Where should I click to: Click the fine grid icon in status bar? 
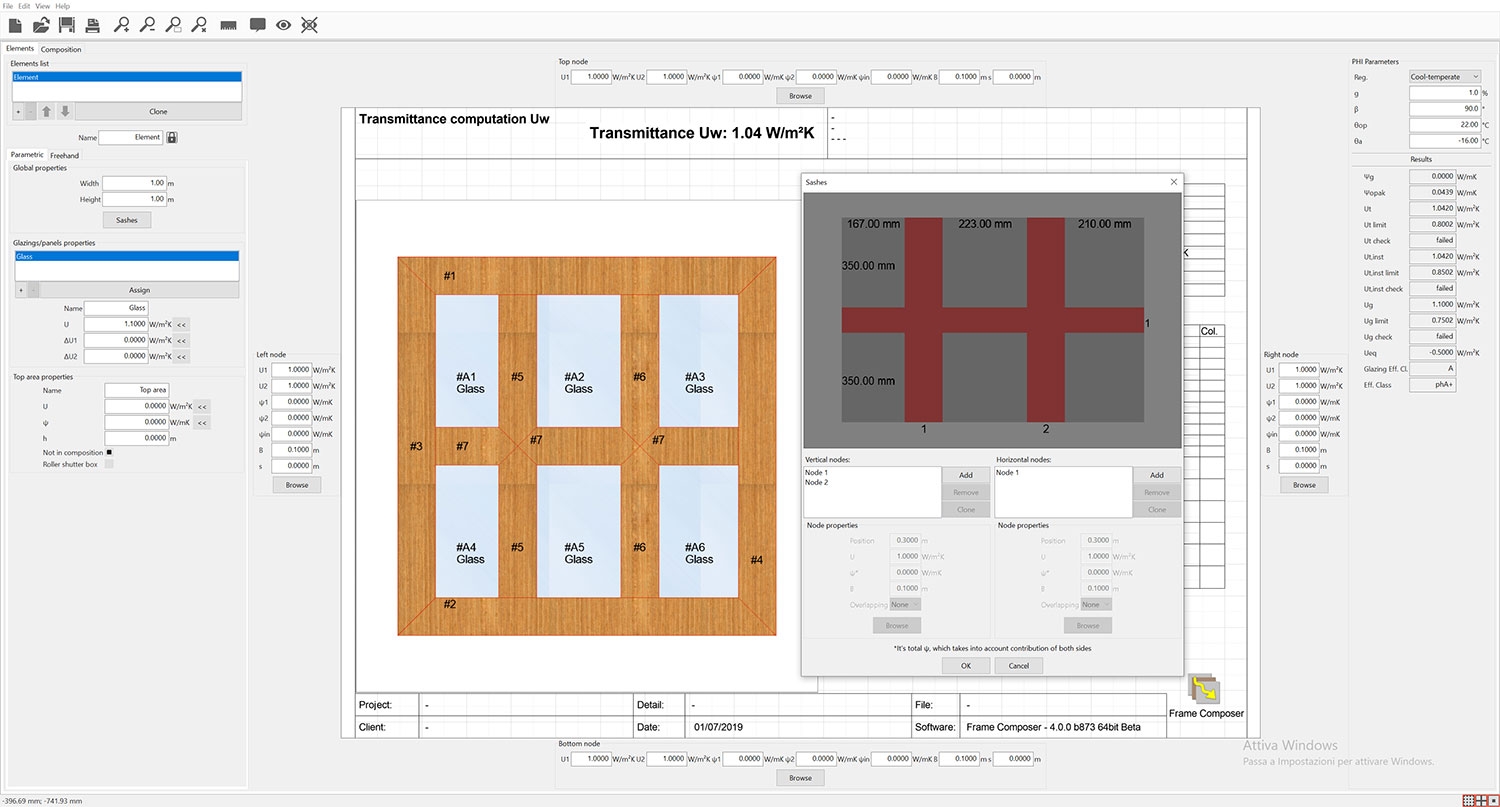[x=1468, y=800]
